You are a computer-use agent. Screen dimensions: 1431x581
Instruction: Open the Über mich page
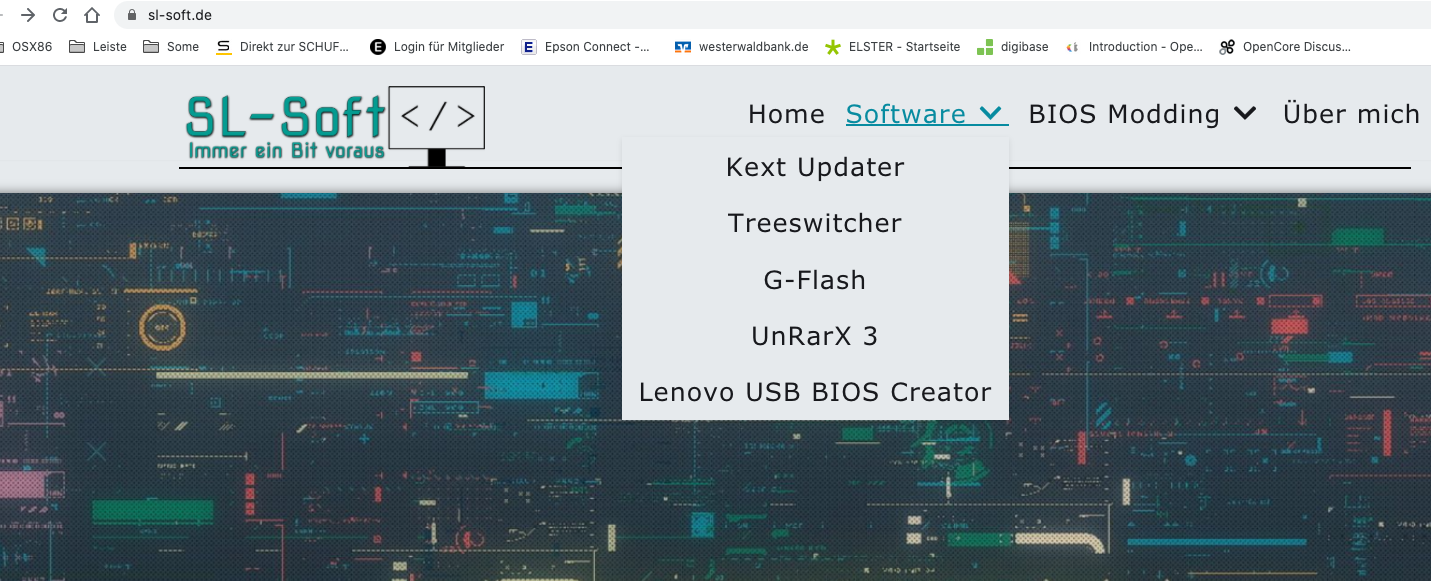coord(1351,114)
